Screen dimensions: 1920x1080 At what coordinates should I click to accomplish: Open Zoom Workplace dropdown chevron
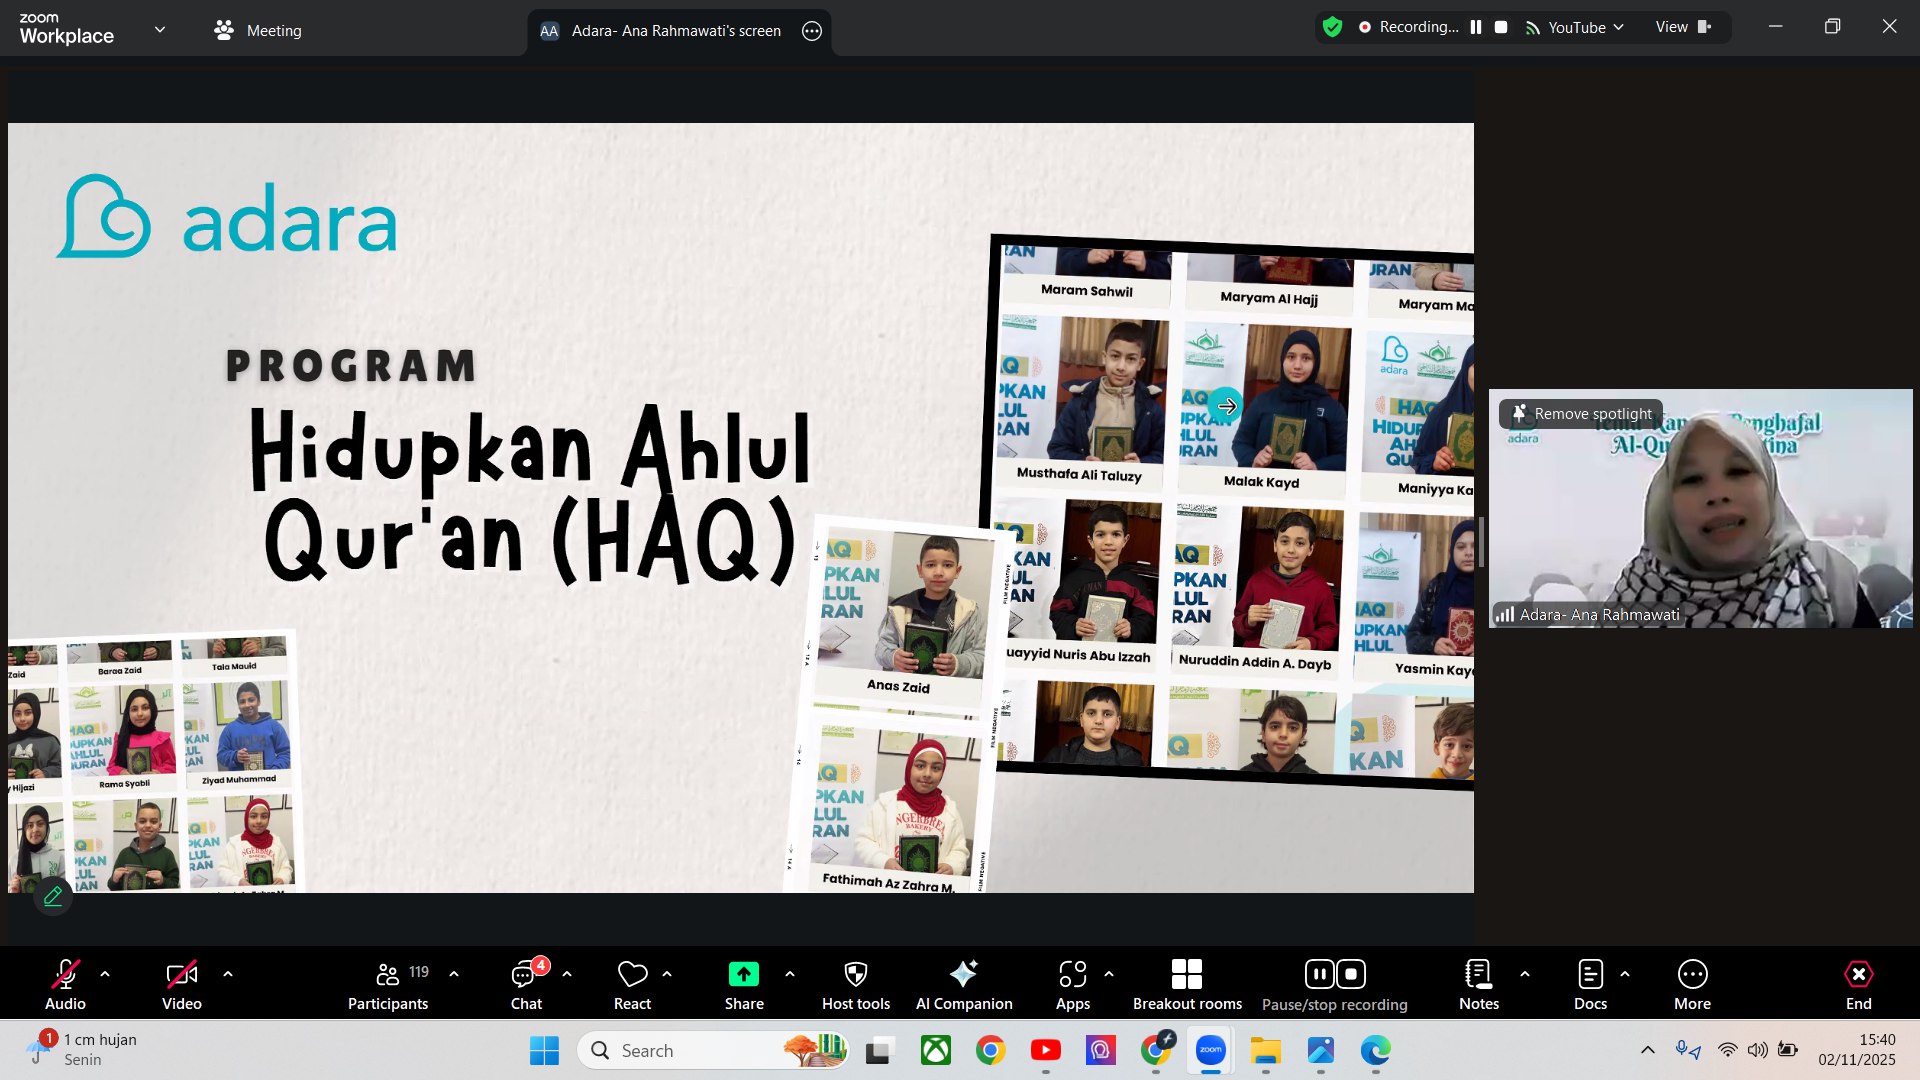(160, 30)
